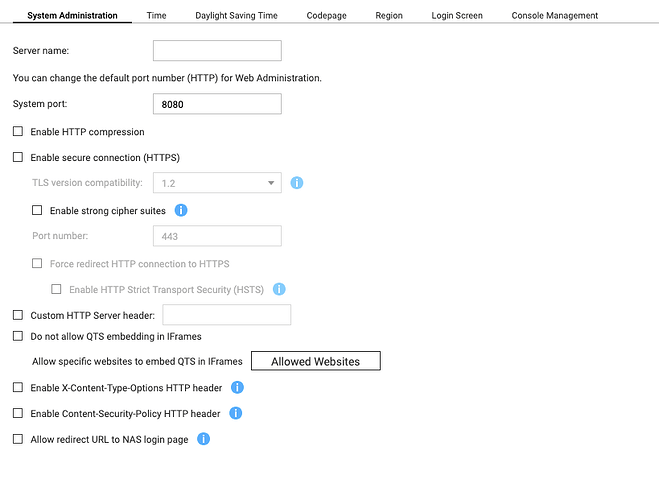The width and height of the screenshot is (659, 500).
Task: Click info icon for X-Content-Type-Options header
Action: 237,387
